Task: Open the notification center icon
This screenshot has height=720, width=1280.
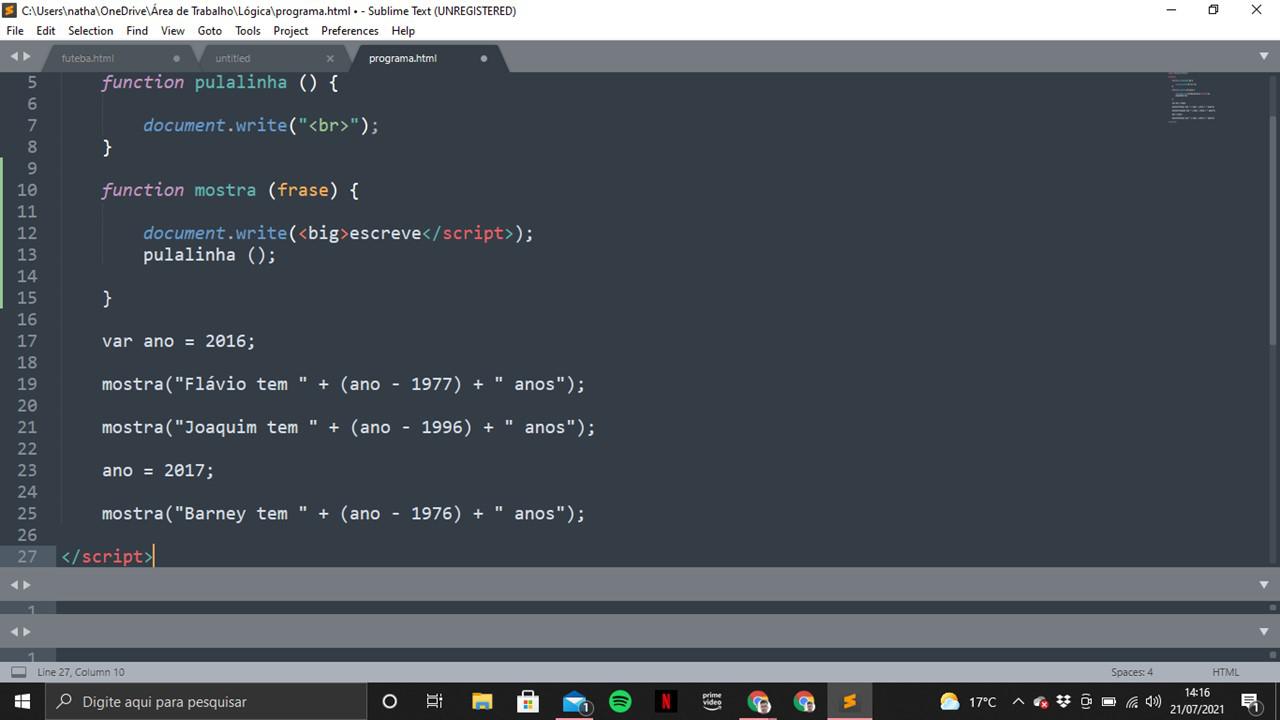Action: tap(1250, 702)
